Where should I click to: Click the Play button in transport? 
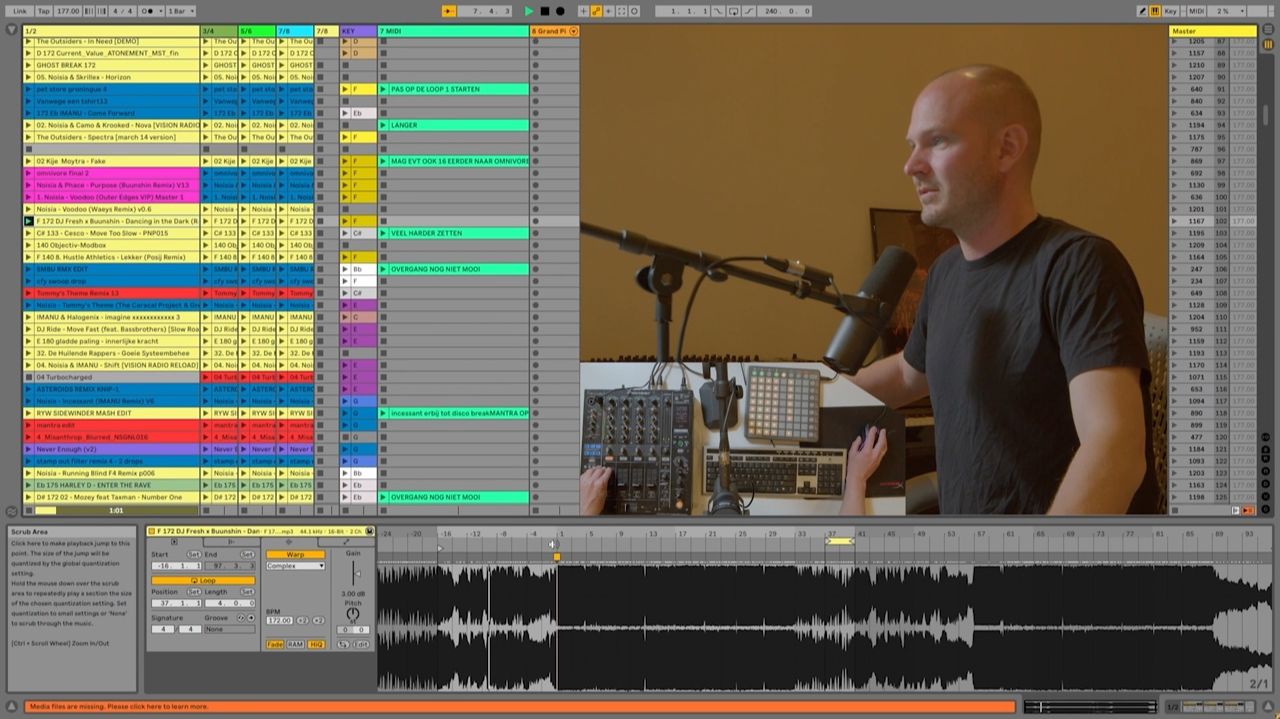529,11
